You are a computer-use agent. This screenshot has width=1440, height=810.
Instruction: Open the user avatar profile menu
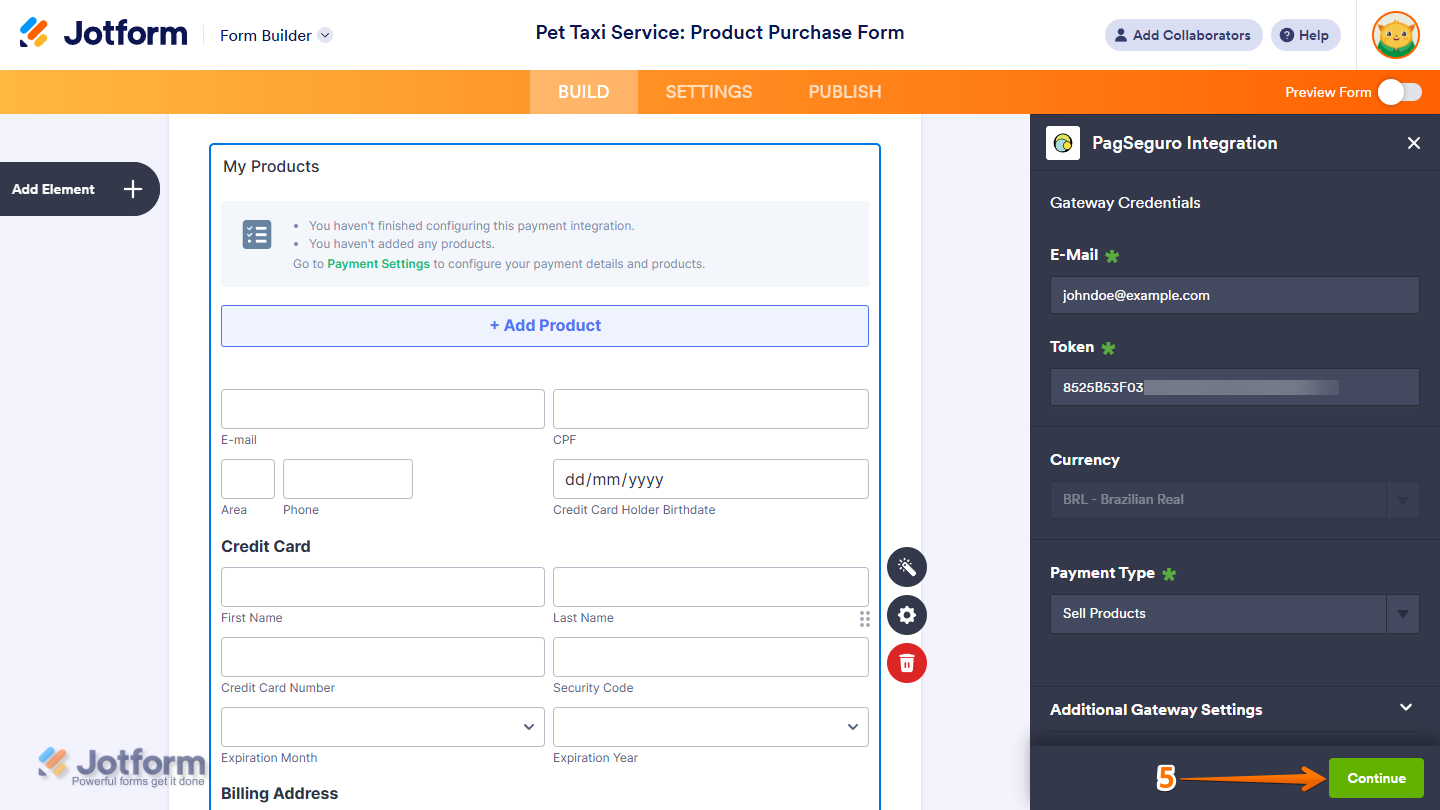1395,35
